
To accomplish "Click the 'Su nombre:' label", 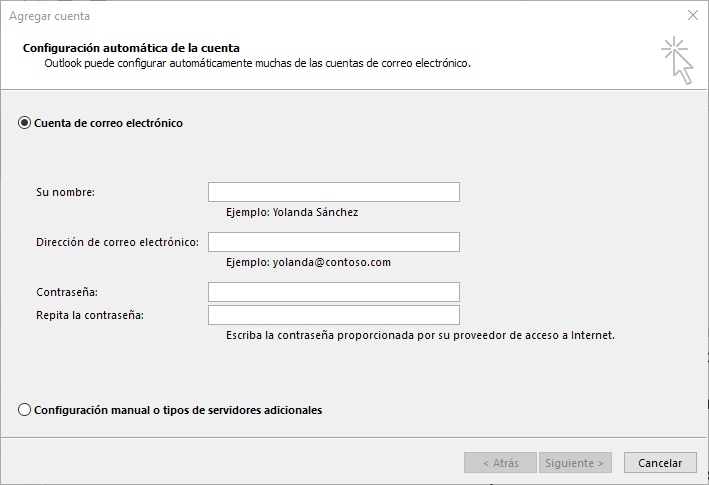I will tap(66, 192).
